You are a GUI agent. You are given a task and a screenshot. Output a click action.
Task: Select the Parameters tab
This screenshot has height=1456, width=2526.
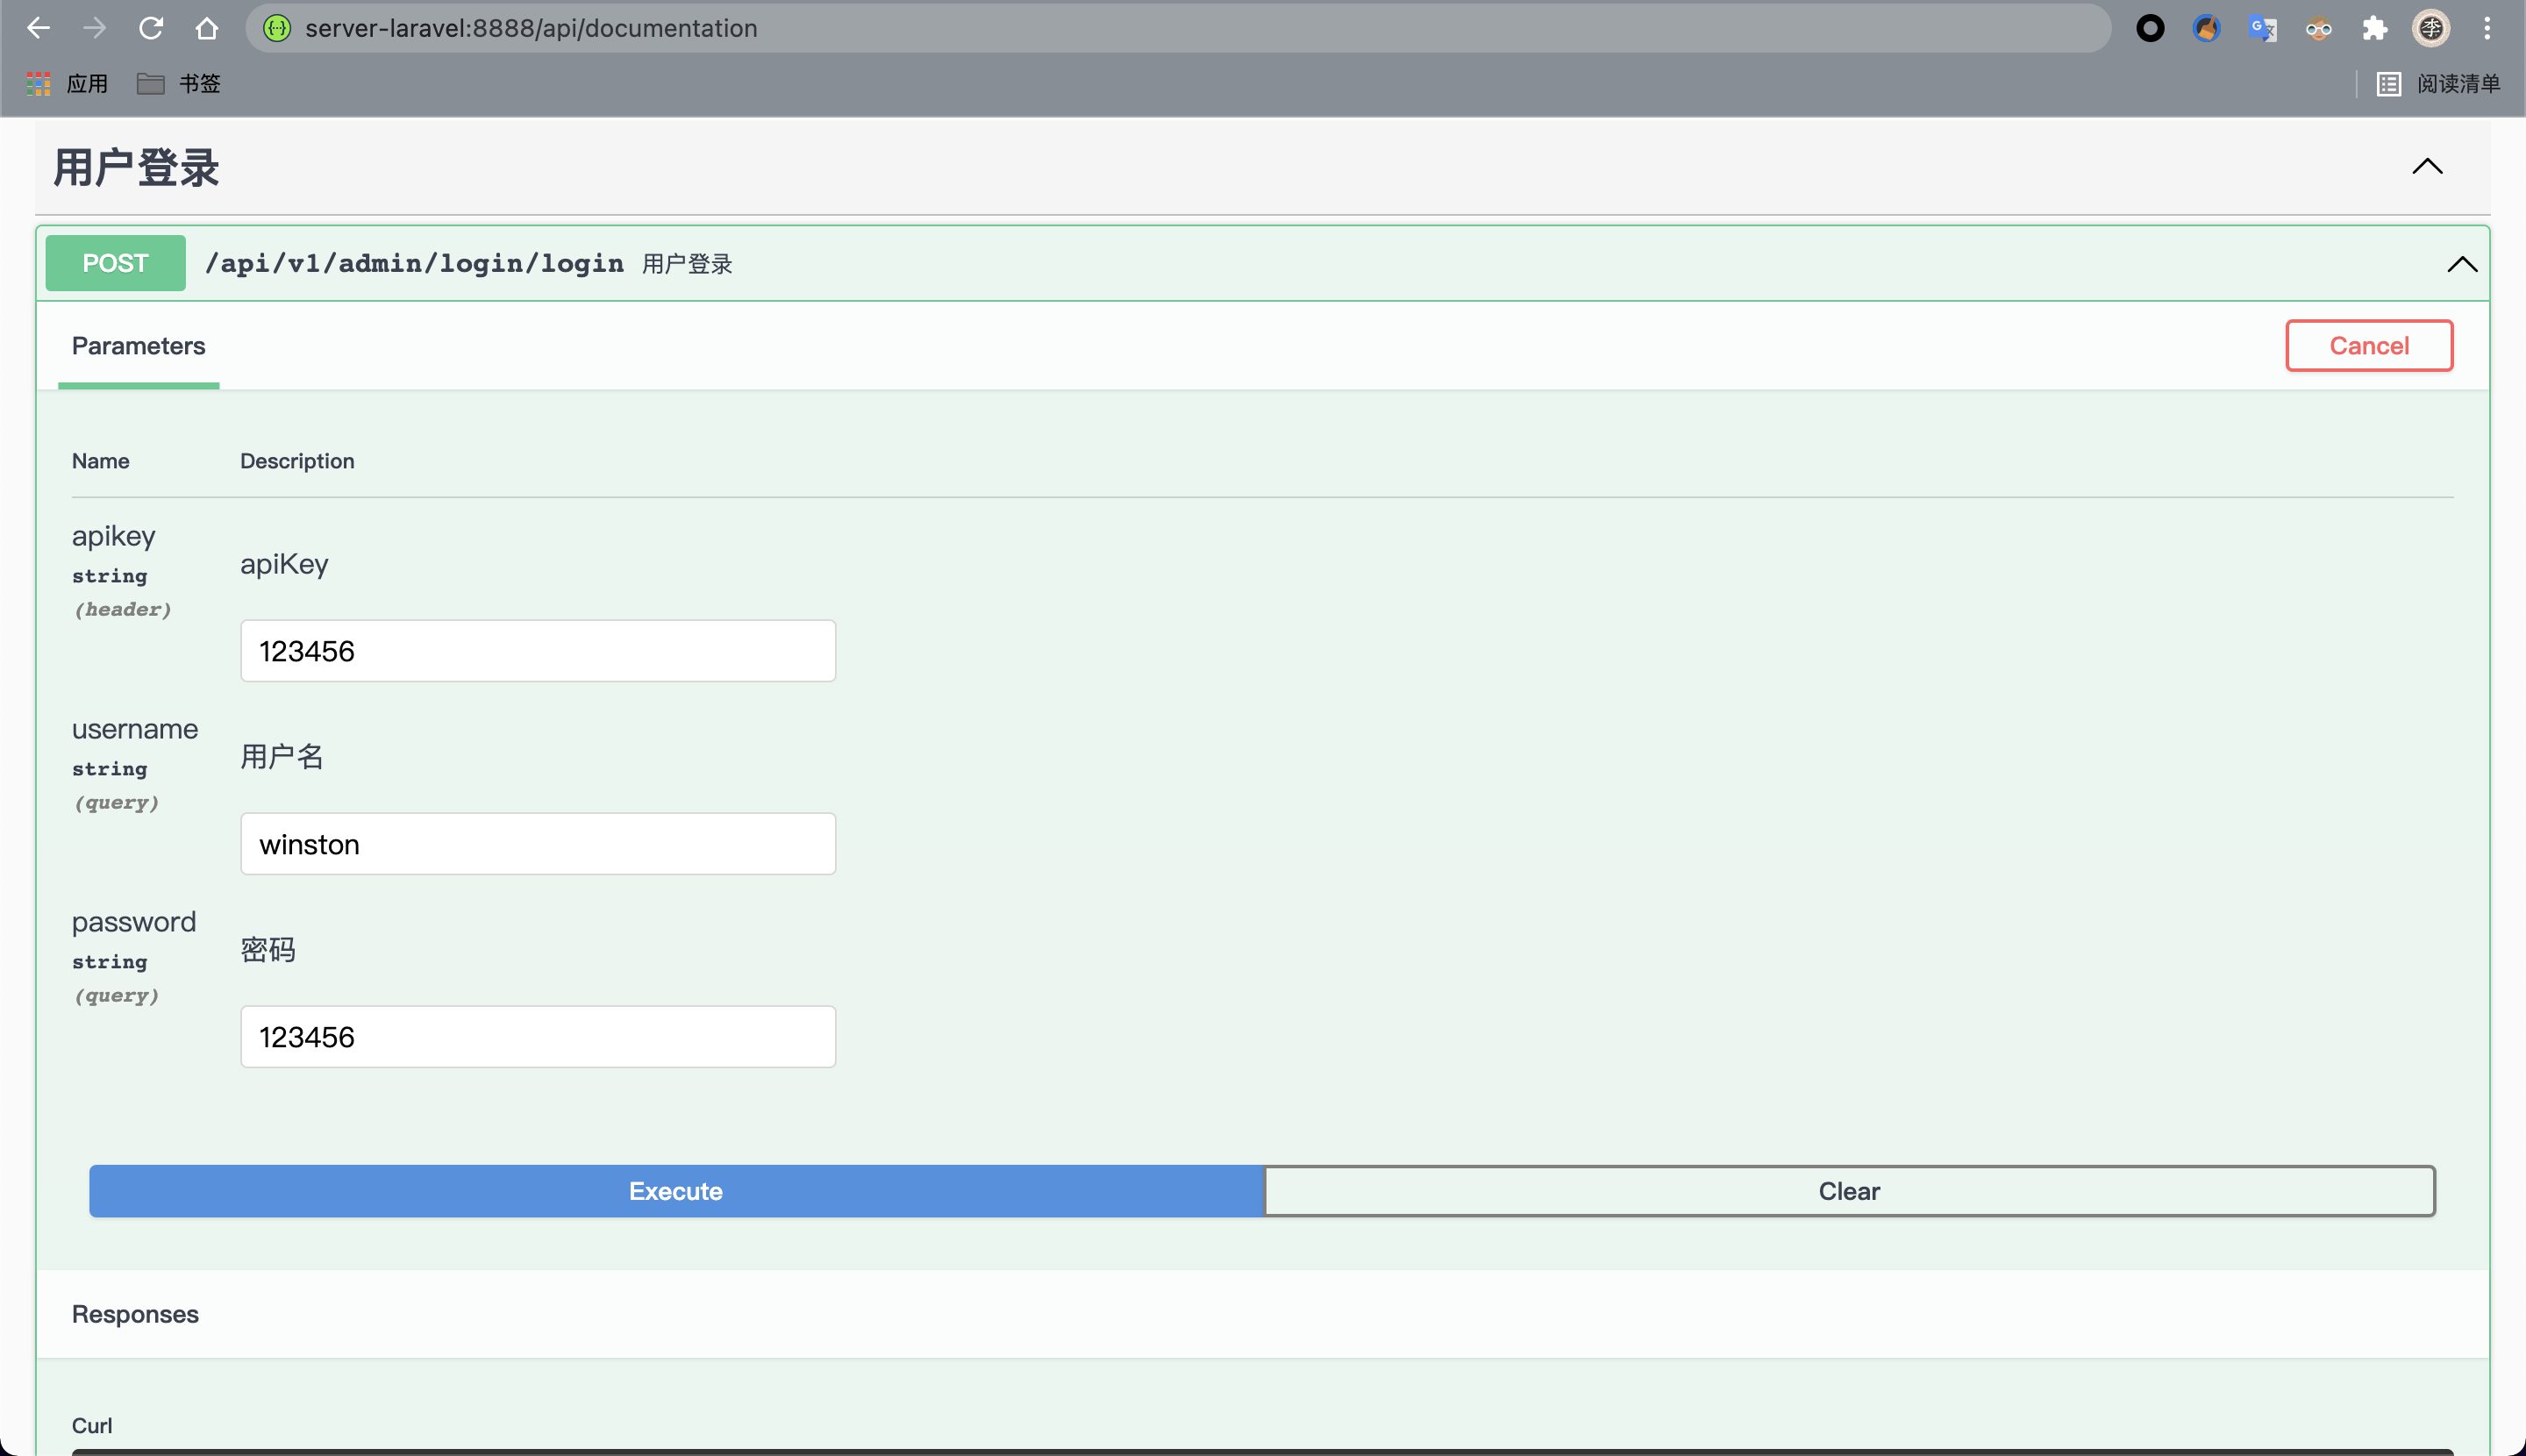[138, 346]
